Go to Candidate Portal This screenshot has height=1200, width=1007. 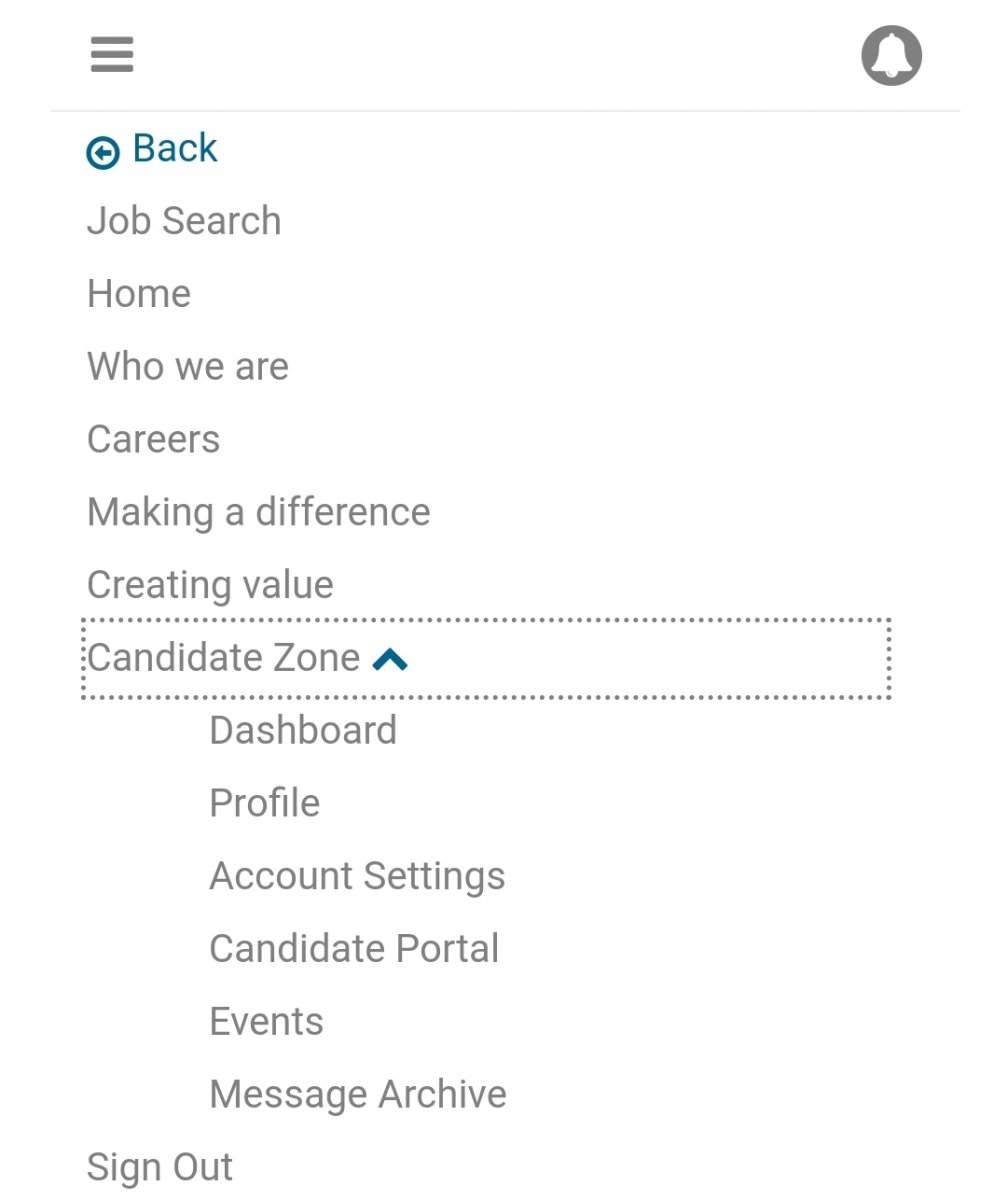pos(354,950)
